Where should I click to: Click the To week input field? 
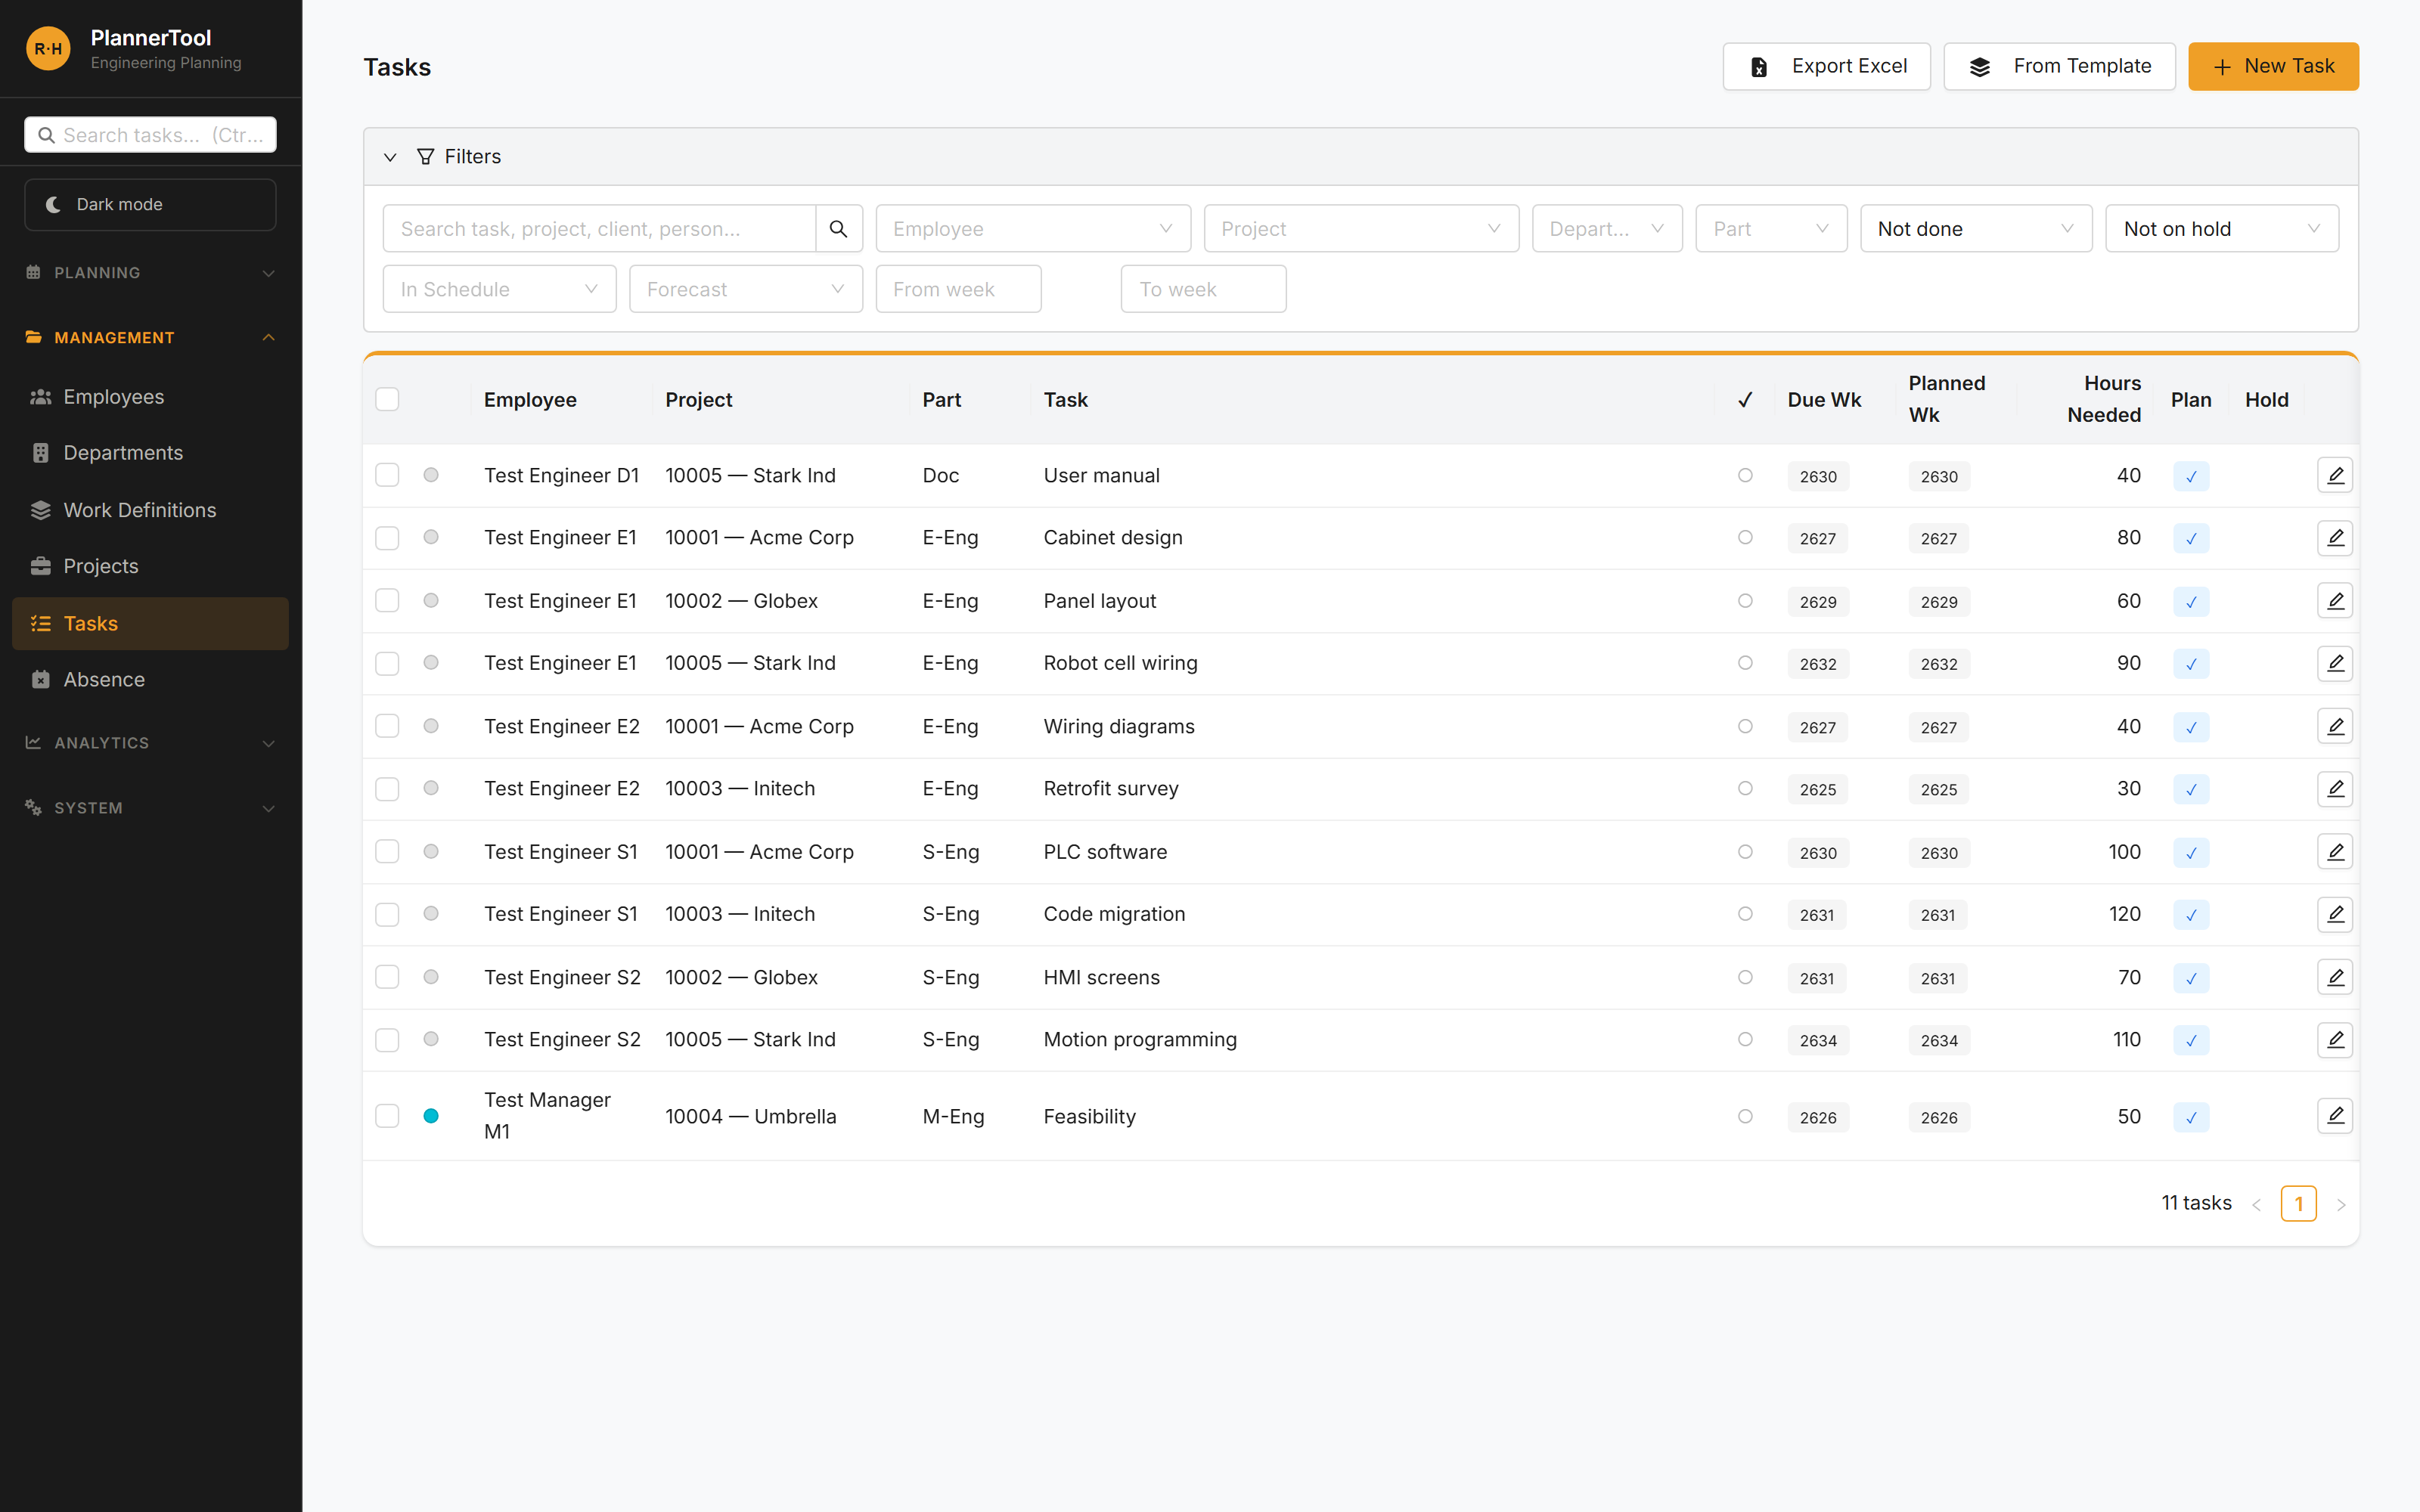click(x=1203, y=289)
